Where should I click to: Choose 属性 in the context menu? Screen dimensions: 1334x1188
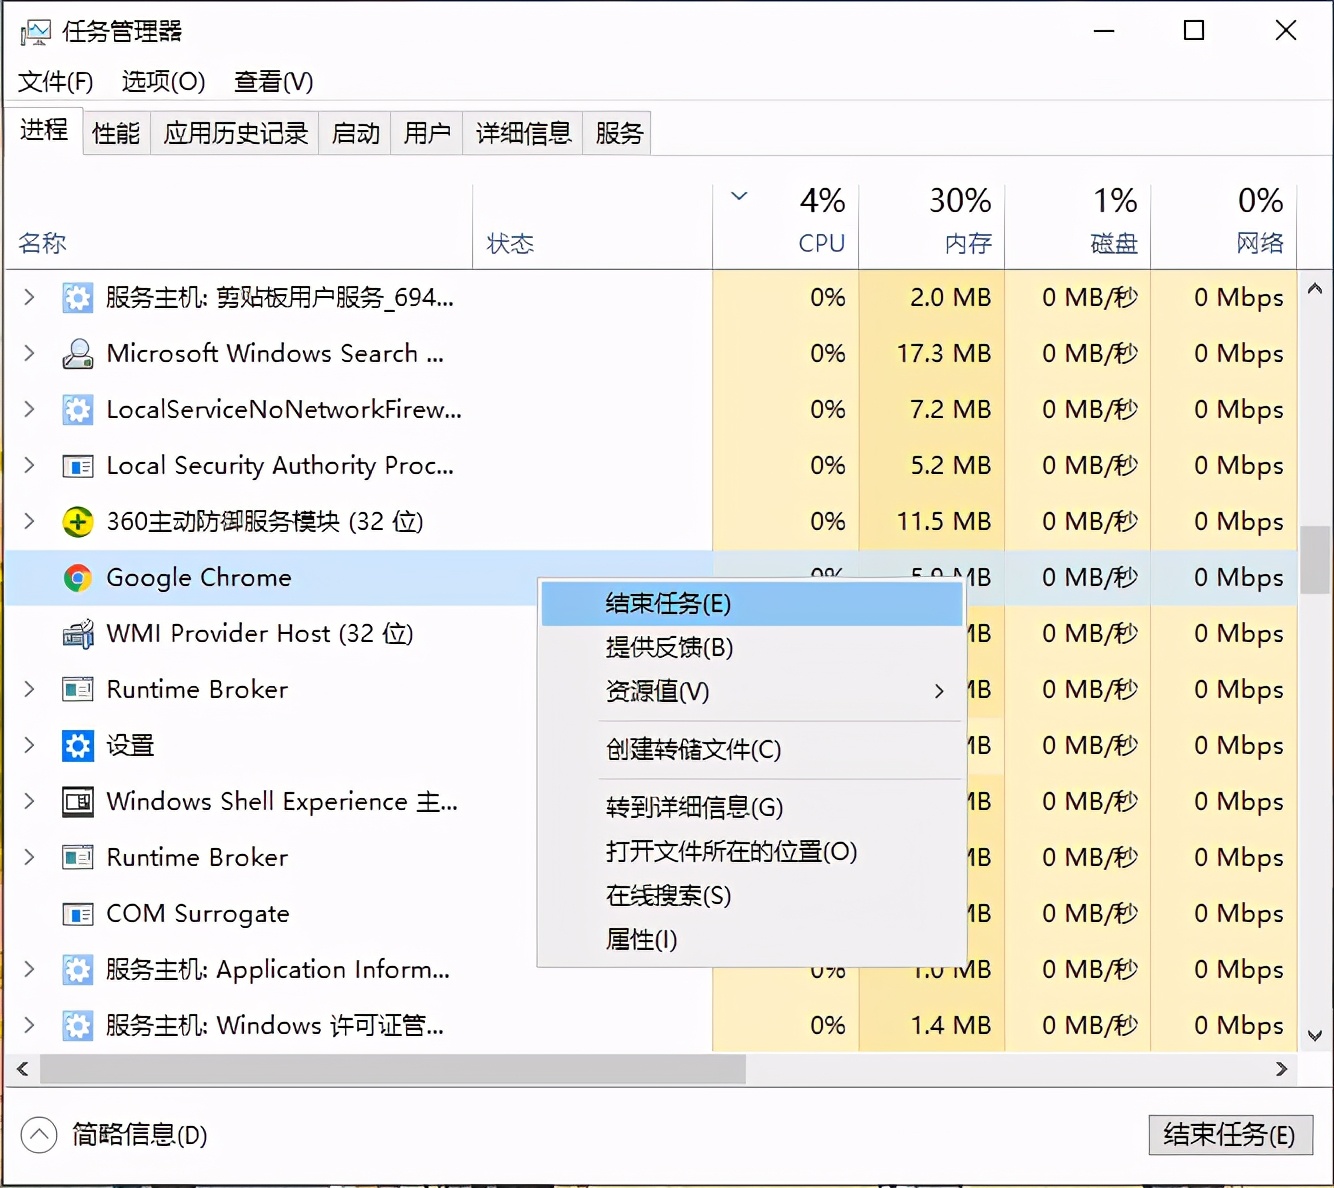click(752, 940)
